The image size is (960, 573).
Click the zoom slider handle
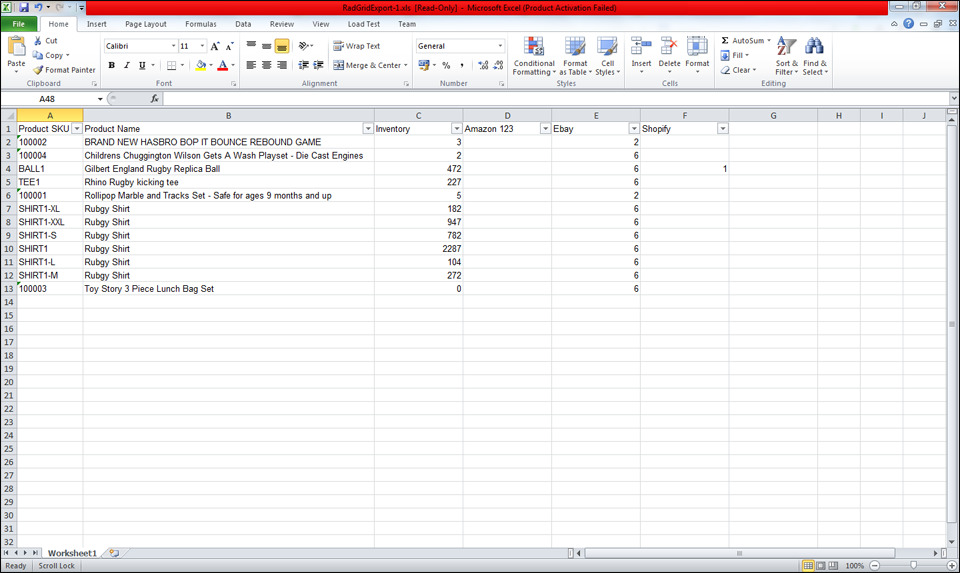[913, 566]
